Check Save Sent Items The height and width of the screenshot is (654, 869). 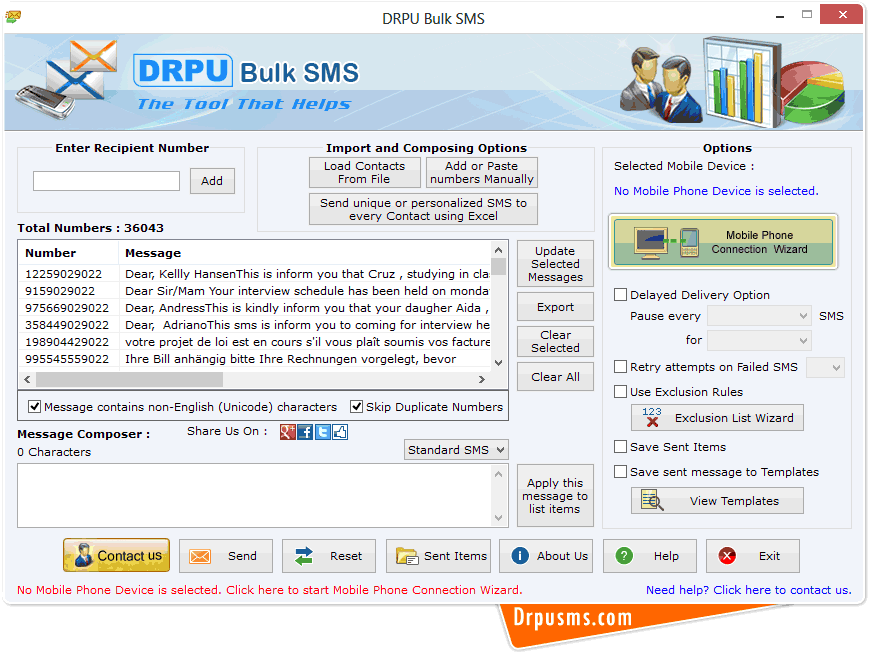click(x=620, y=447)
